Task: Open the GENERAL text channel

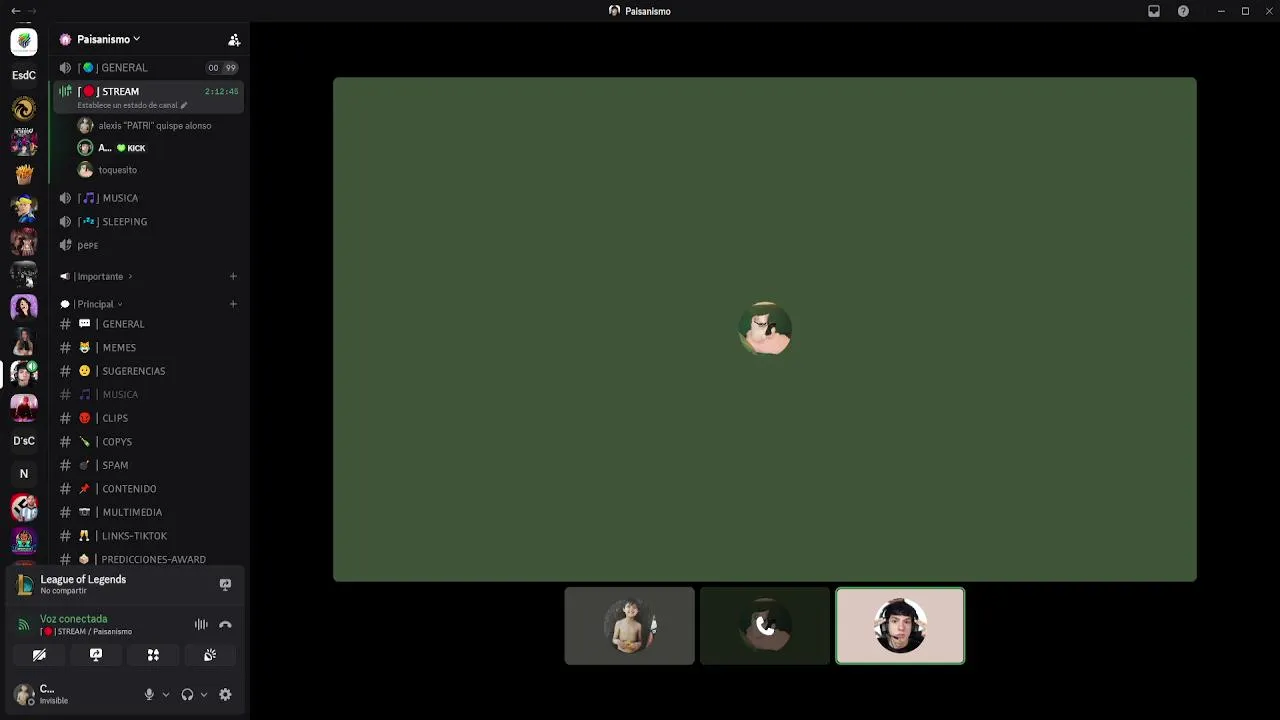Action: [x=148, y=324]
